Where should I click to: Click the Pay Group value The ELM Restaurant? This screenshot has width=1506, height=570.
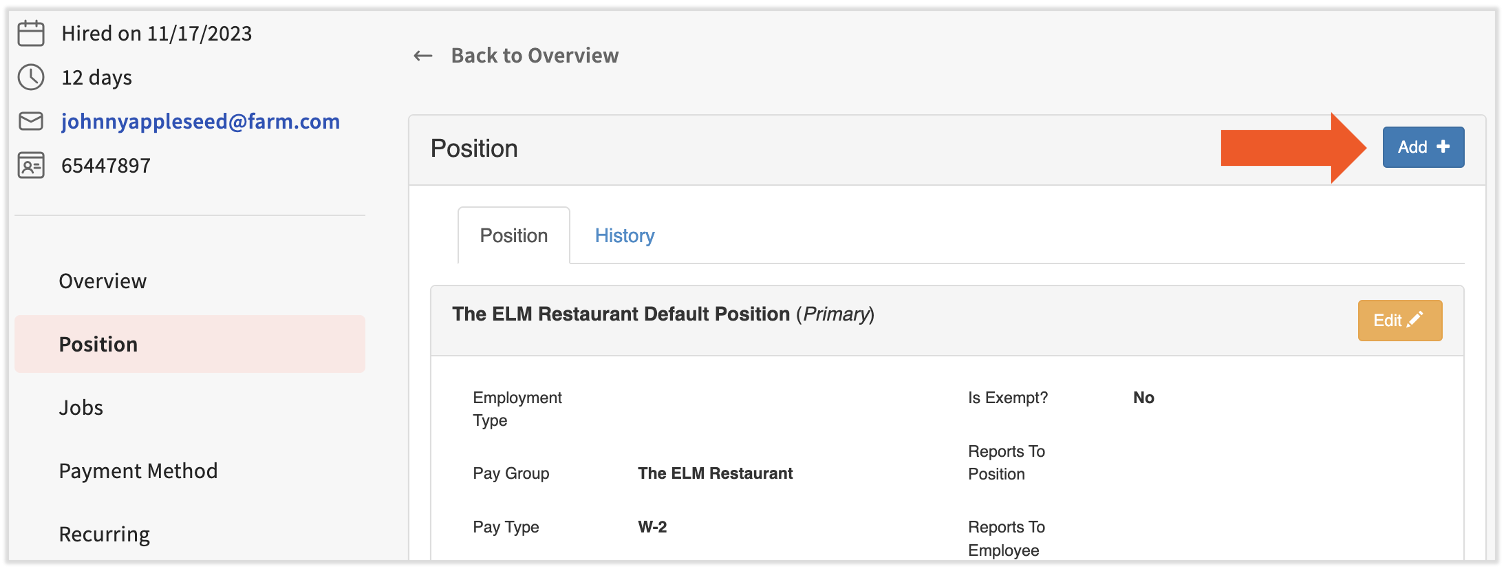(x=715, y=474)
